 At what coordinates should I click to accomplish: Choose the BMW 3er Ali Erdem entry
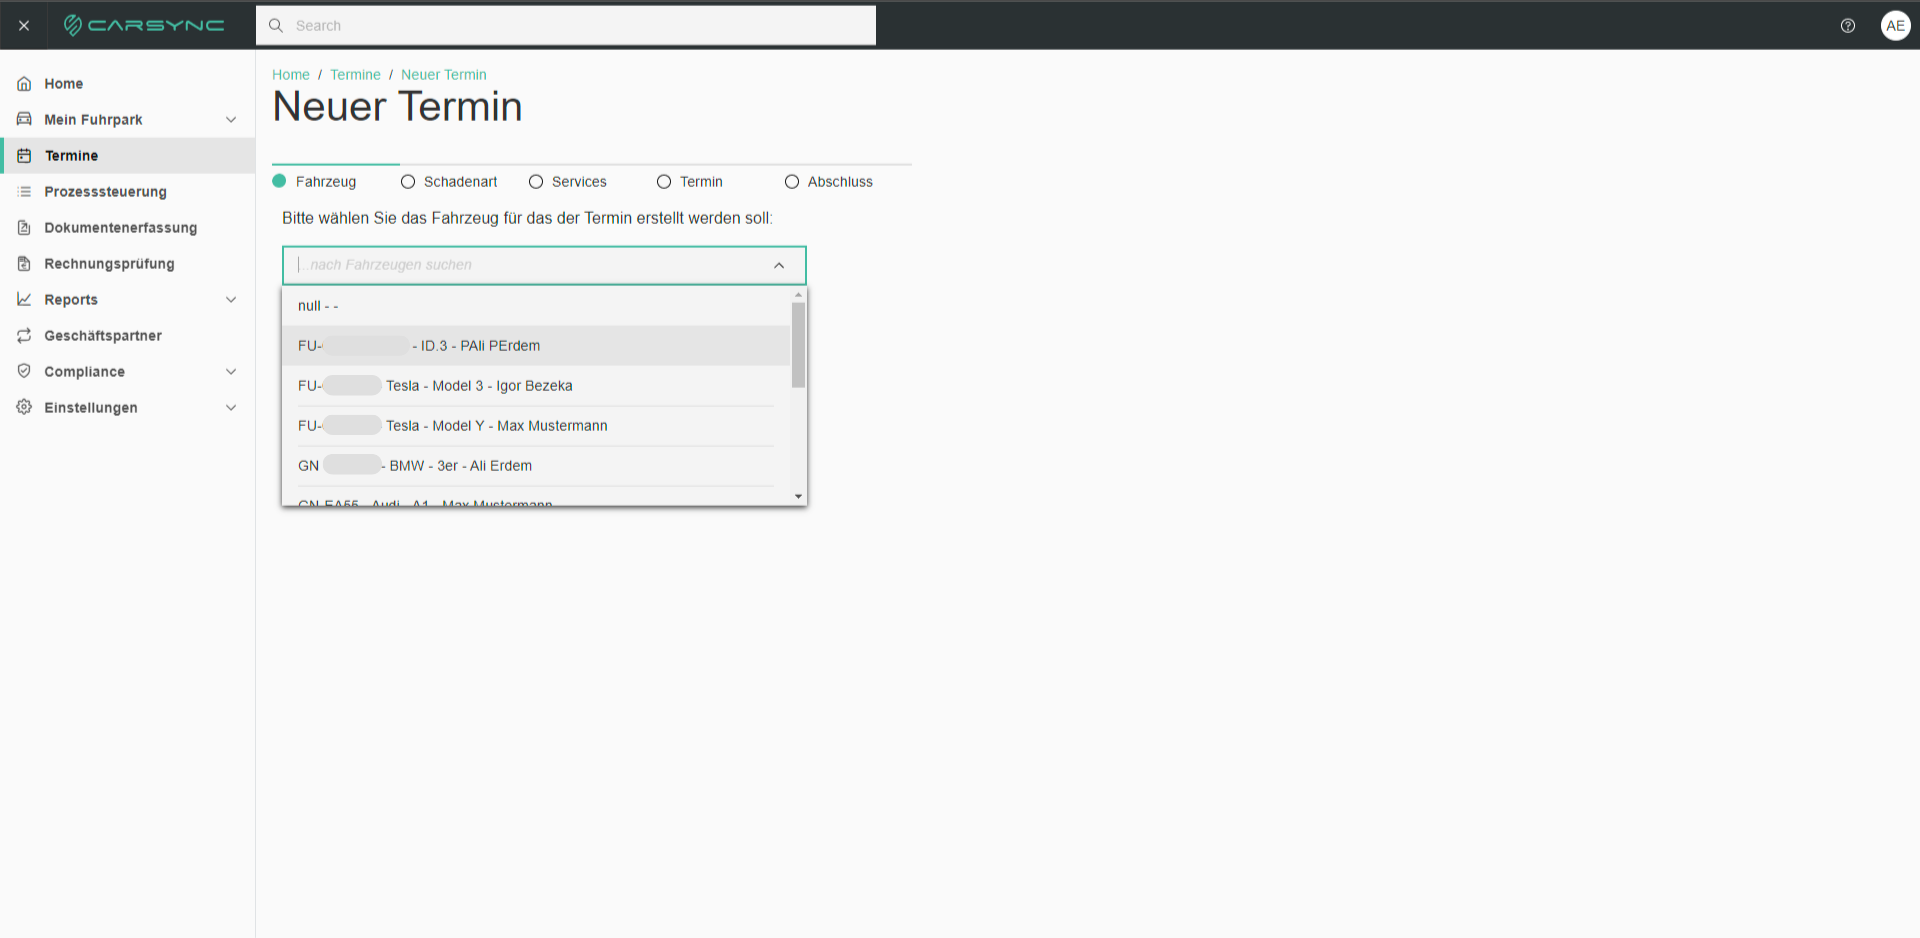[536, 466]
